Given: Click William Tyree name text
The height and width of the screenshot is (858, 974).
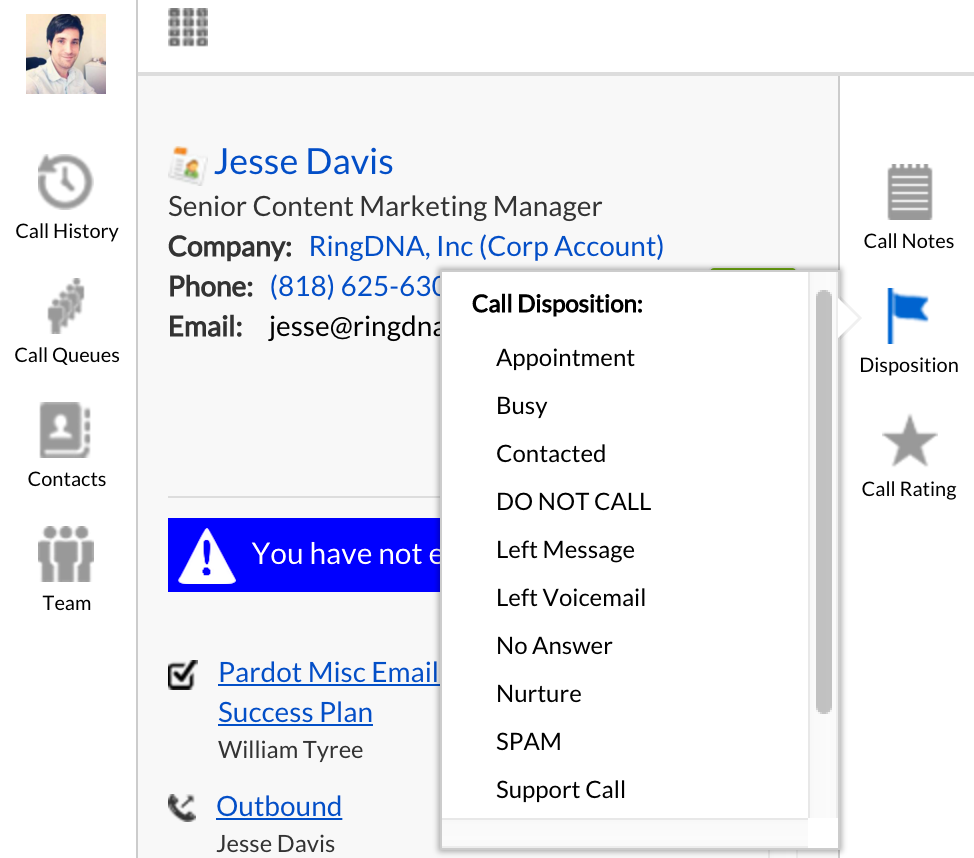Looking at the screenshot, I should click(291, 750).
